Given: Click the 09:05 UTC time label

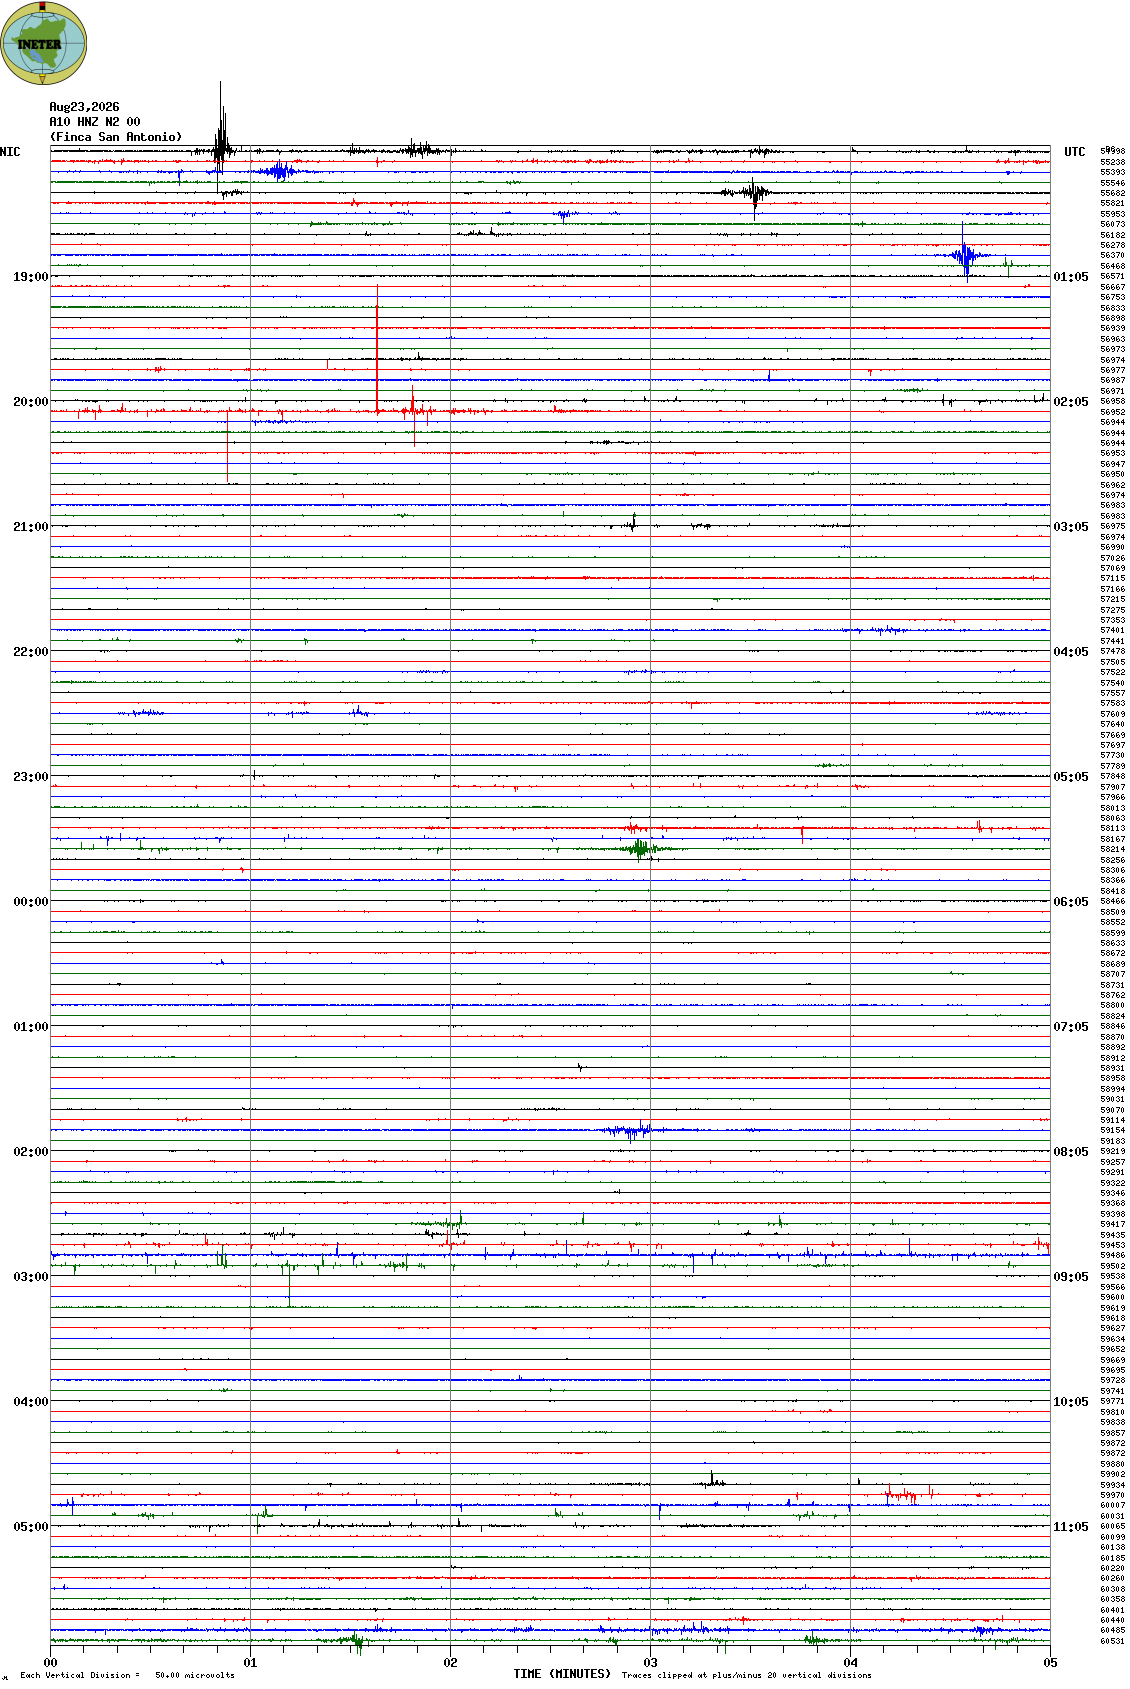Looking at the screenshot, I should pyautogui.click(x=1071, y=1277).
